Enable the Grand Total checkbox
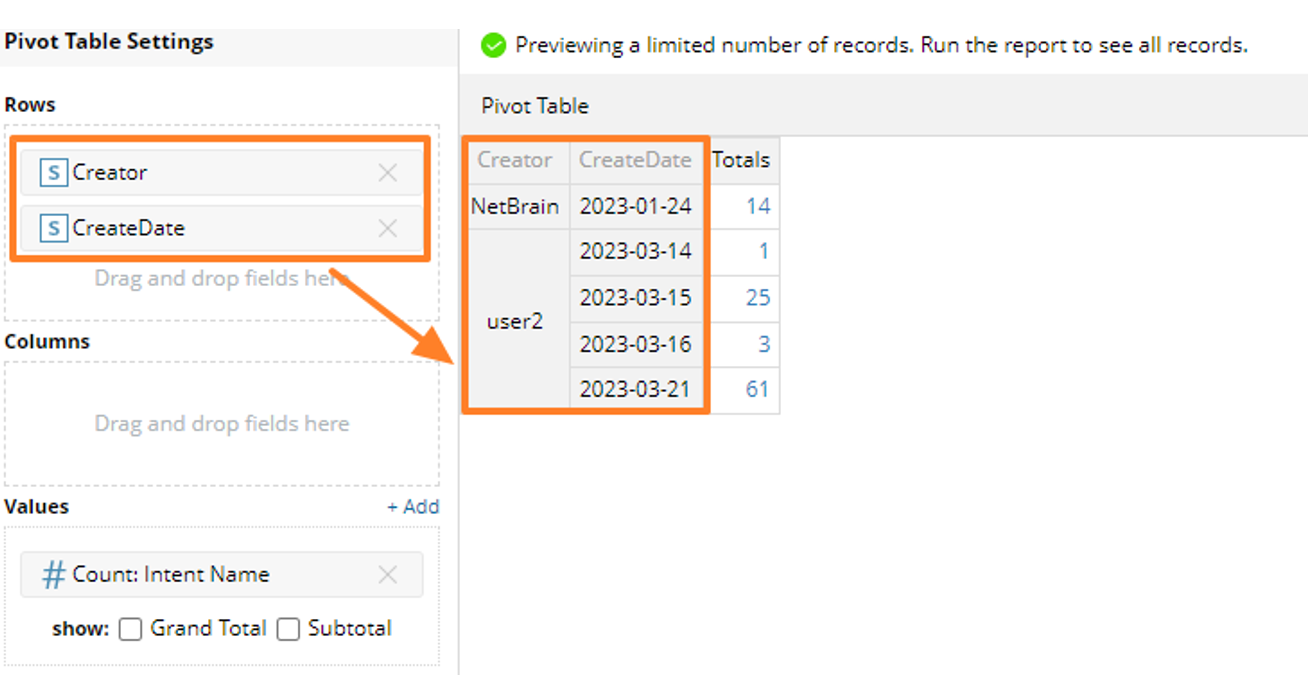This screenshot has width=1308, height=682. coord(130,629)
